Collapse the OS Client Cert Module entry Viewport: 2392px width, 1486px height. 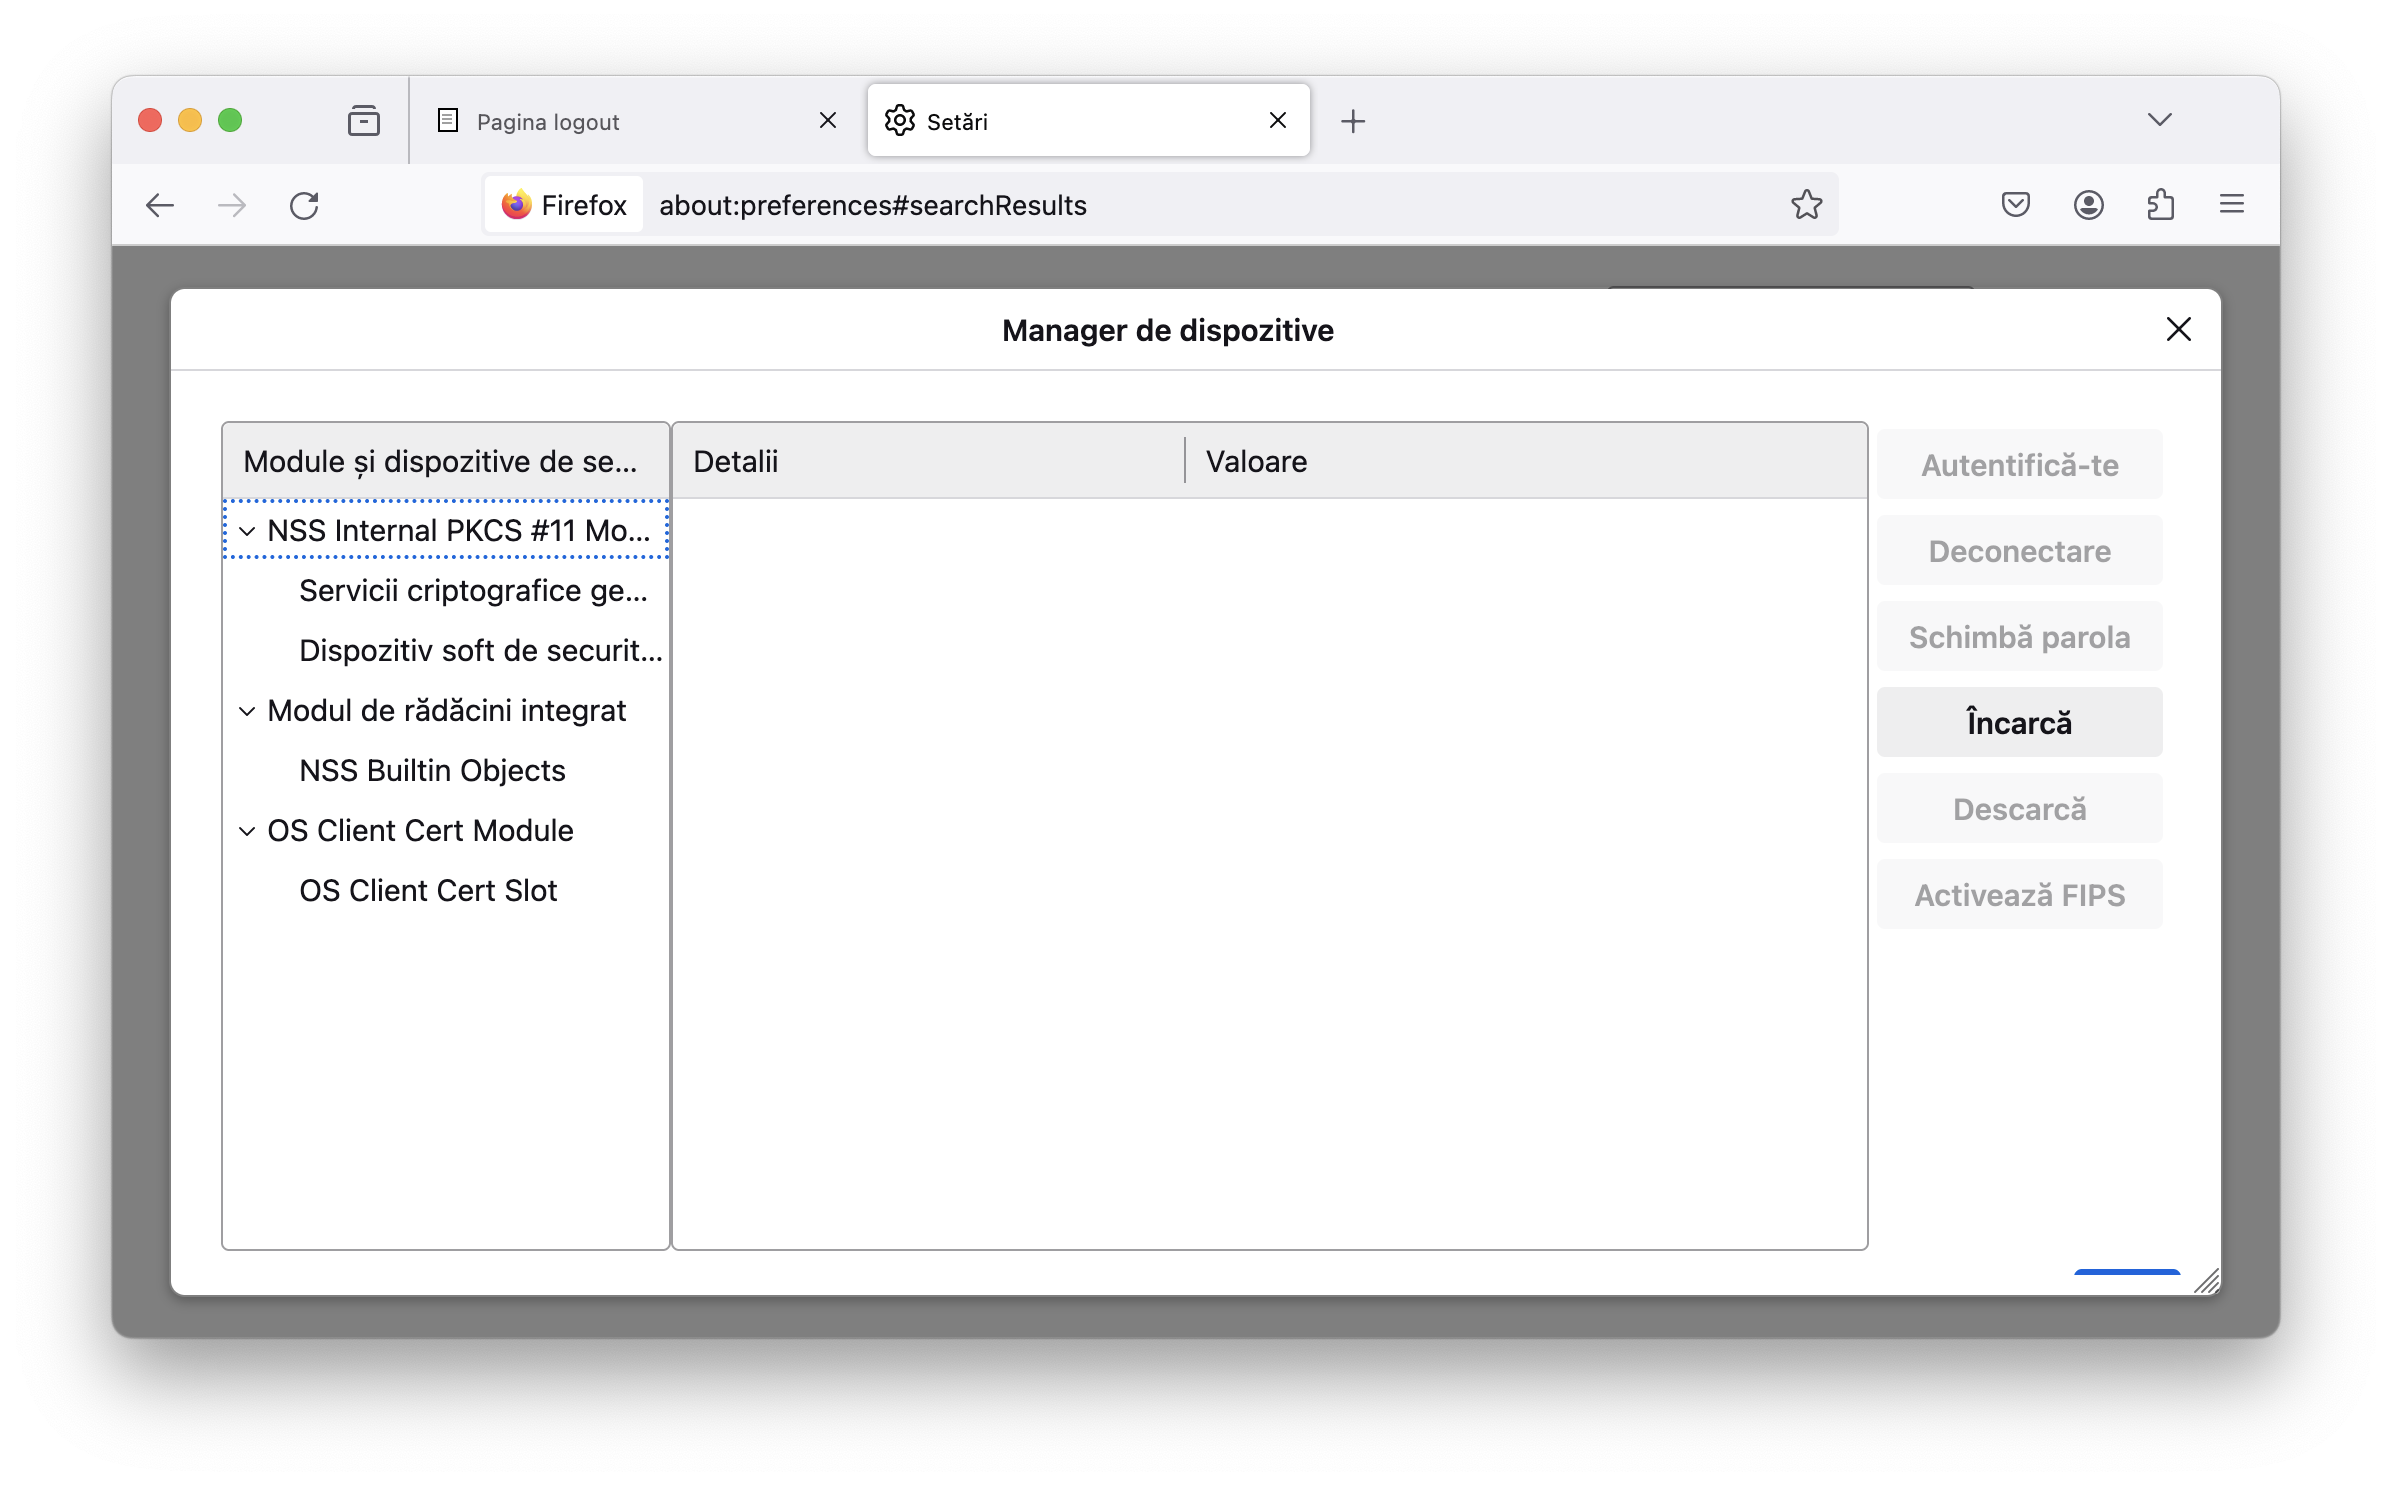248,830
